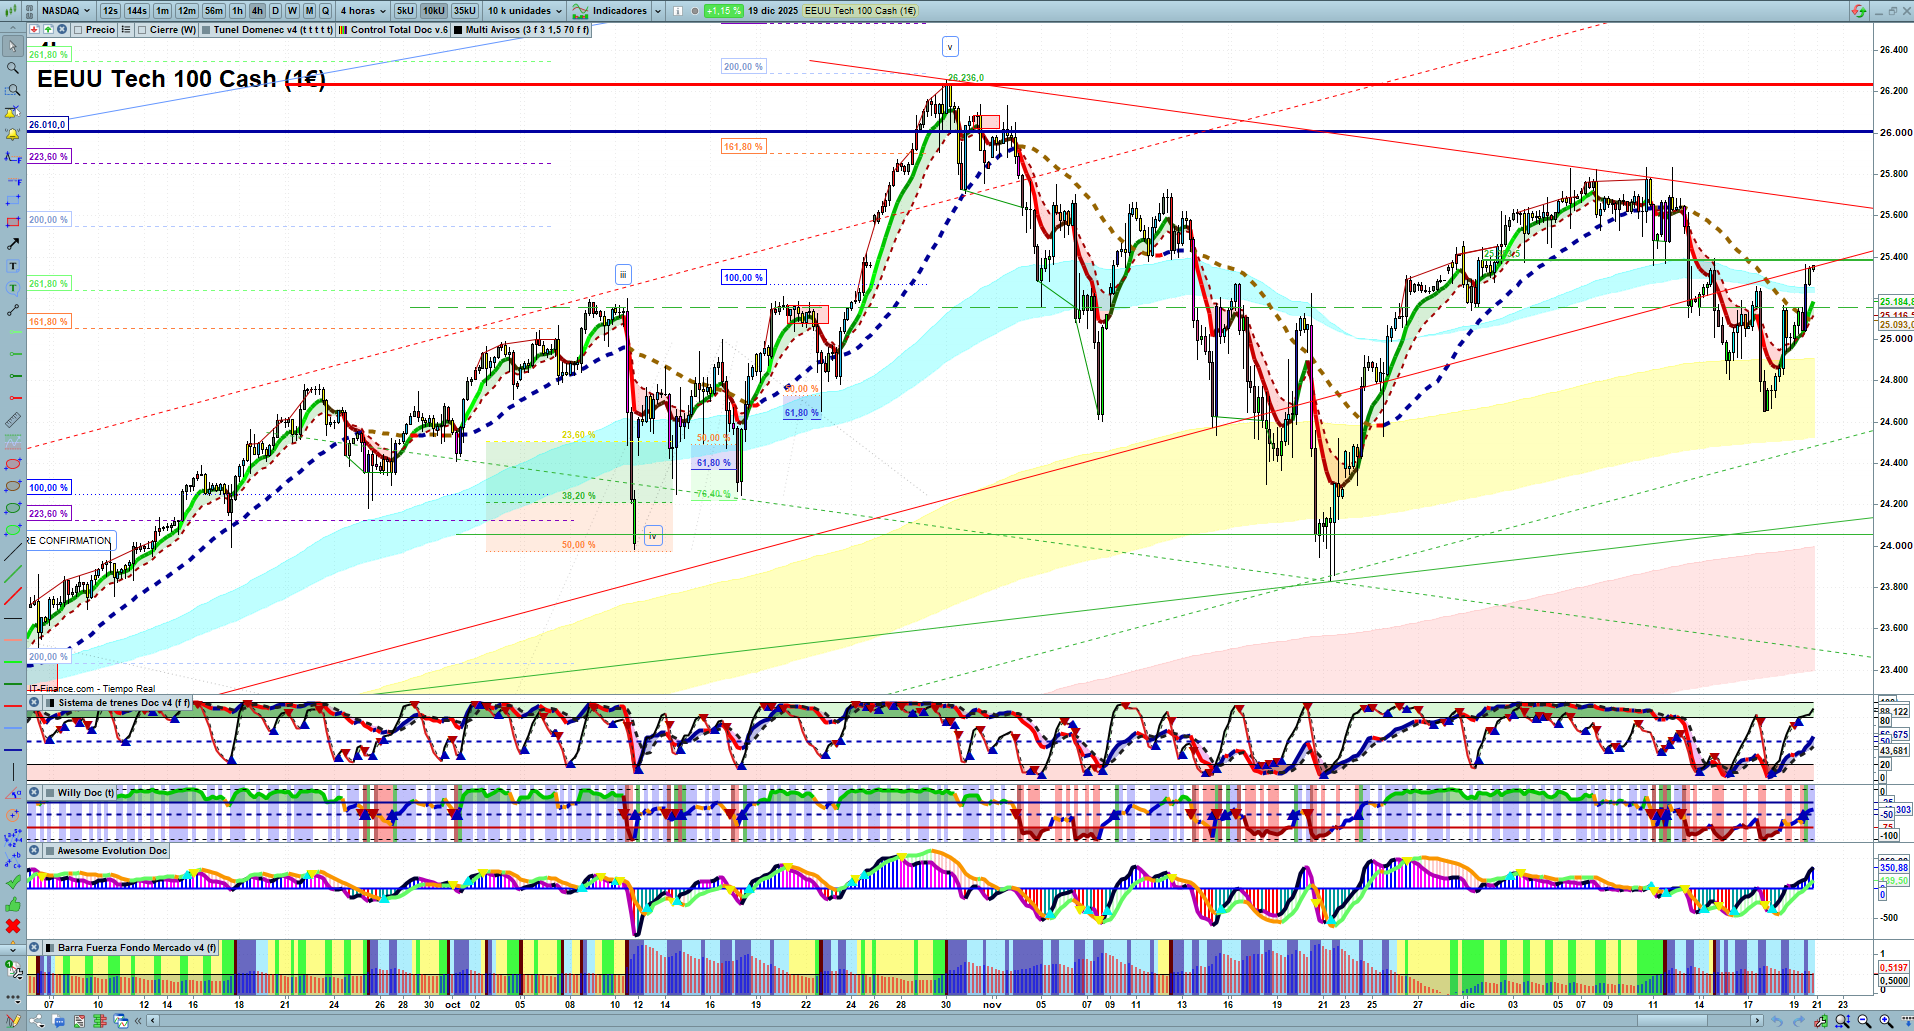1914x1031 pixels.
Task: Toggle Sistema de trenes panel square box
Action: 50,703
